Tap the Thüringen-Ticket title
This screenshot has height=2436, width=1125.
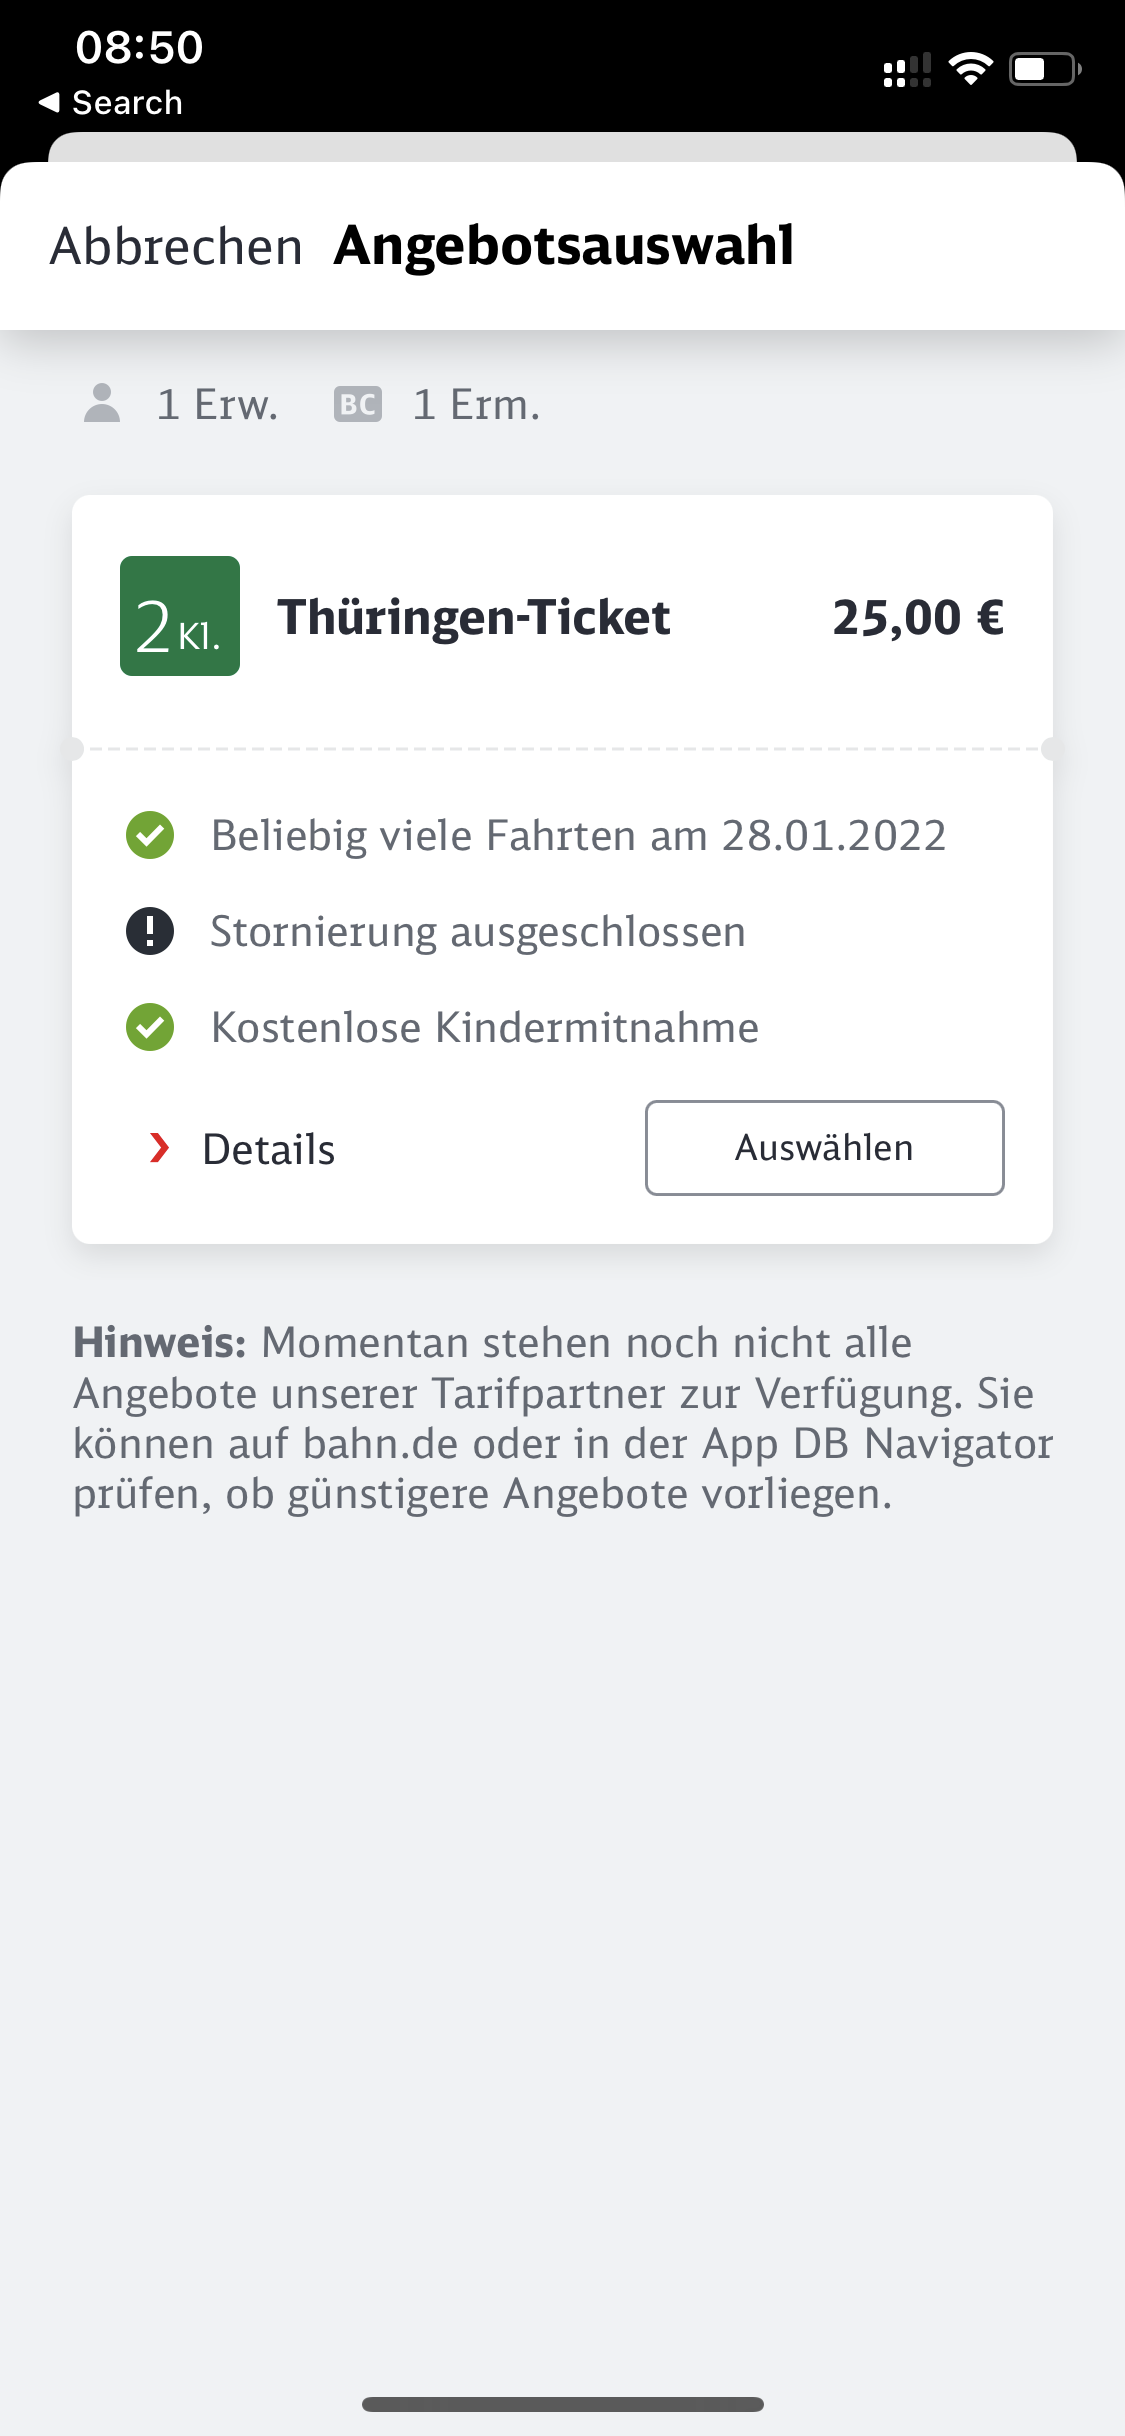tap(474, 617)
